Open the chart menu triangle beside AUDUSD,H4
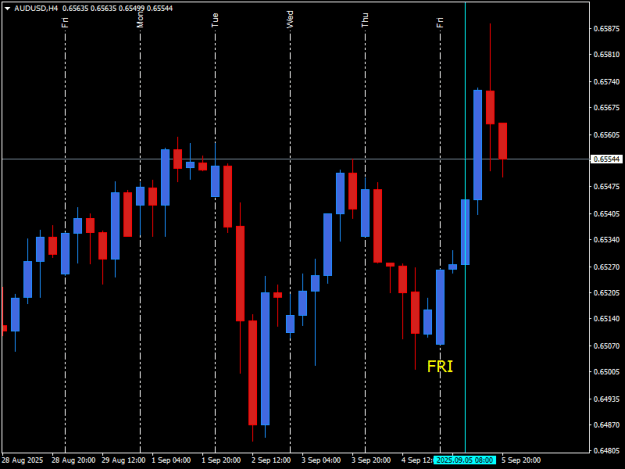The image size is (625, 469). [7, 8]
